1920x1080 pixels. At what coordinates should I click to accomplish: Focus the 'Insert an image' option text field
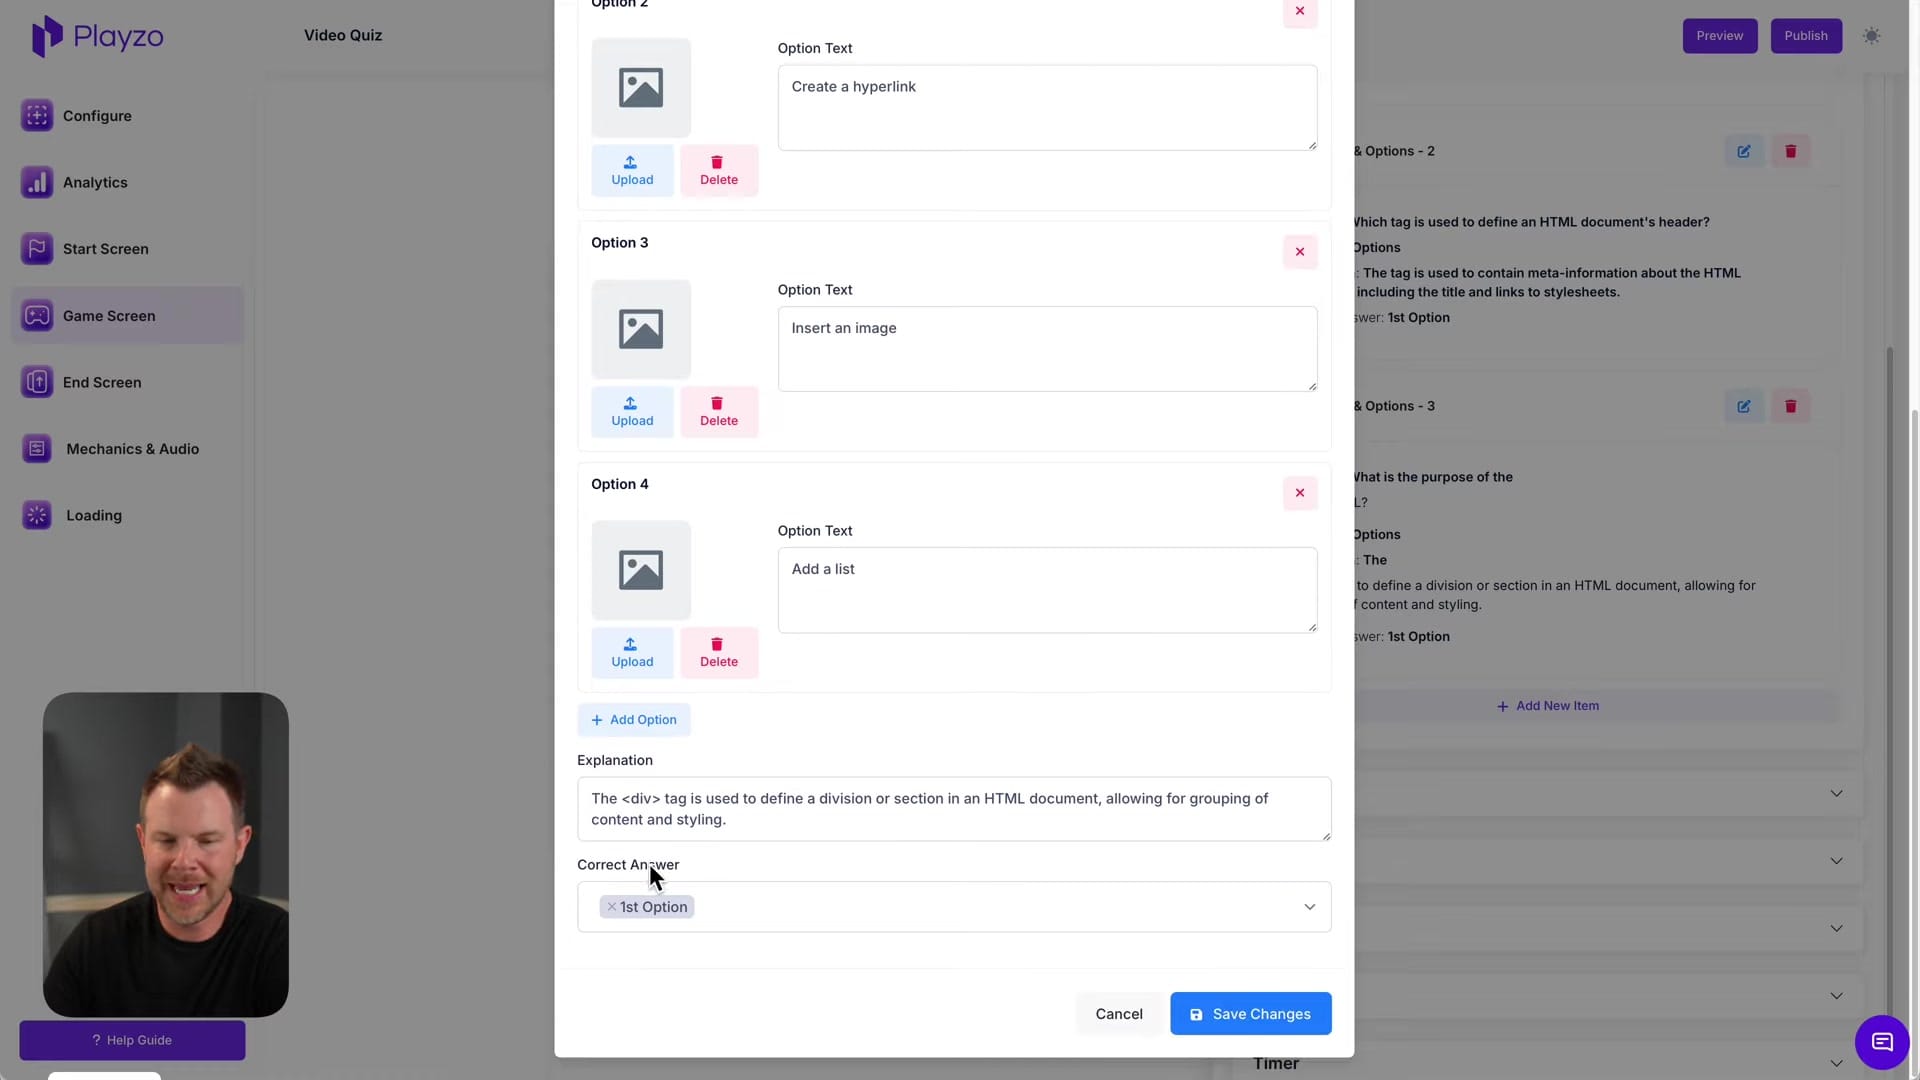coord(1047,349)
